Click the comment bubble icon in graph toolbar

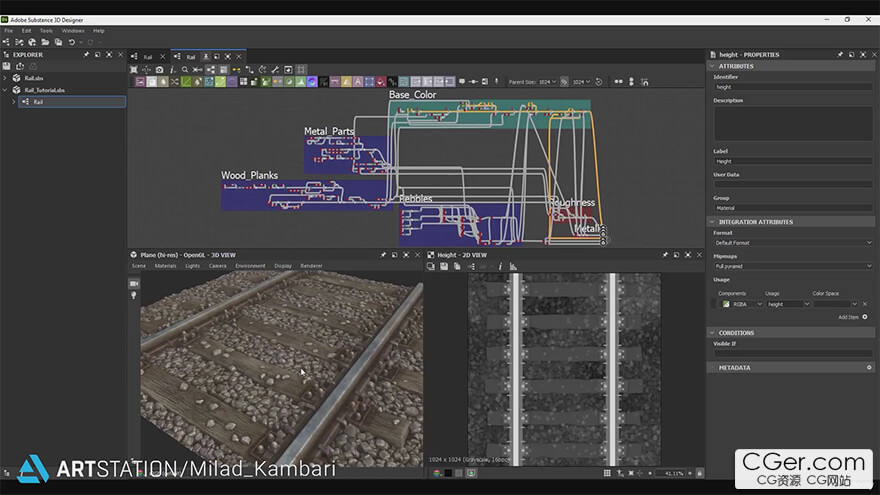[x=462, y=82]
